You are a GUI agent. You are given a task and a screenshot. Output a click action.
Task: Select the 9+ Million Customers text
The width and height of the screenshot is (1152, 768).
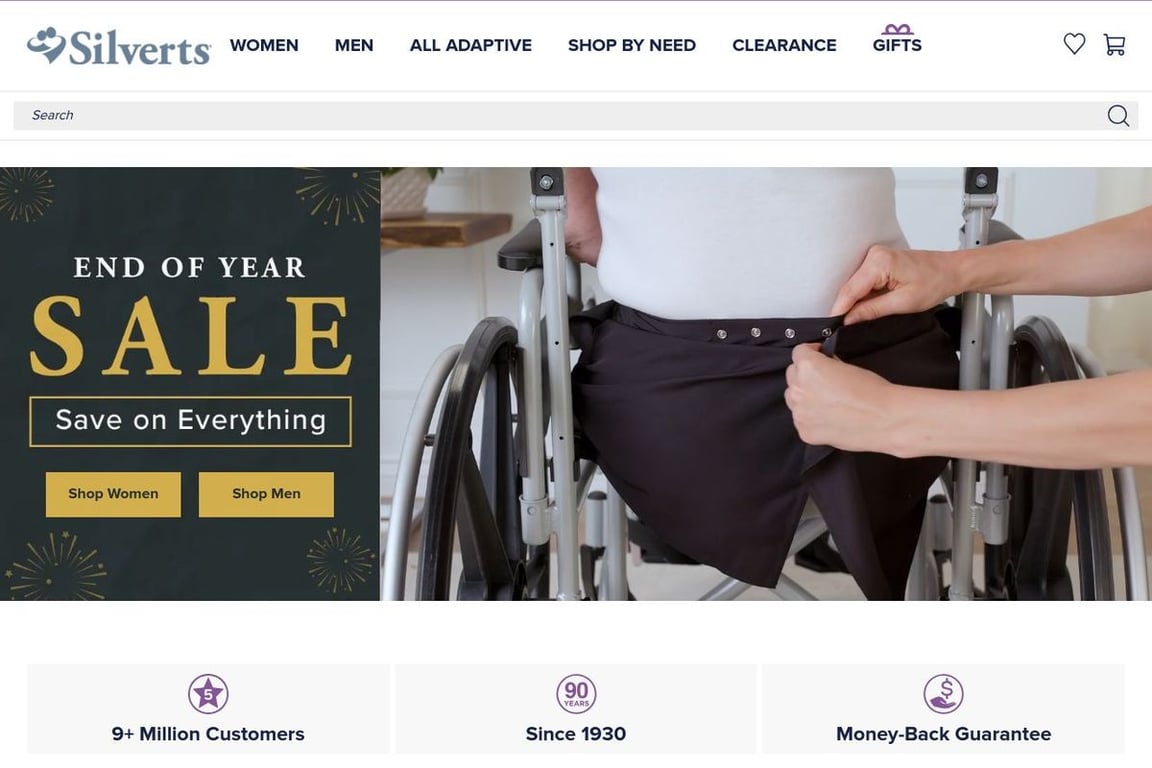[x=208, y=733]
